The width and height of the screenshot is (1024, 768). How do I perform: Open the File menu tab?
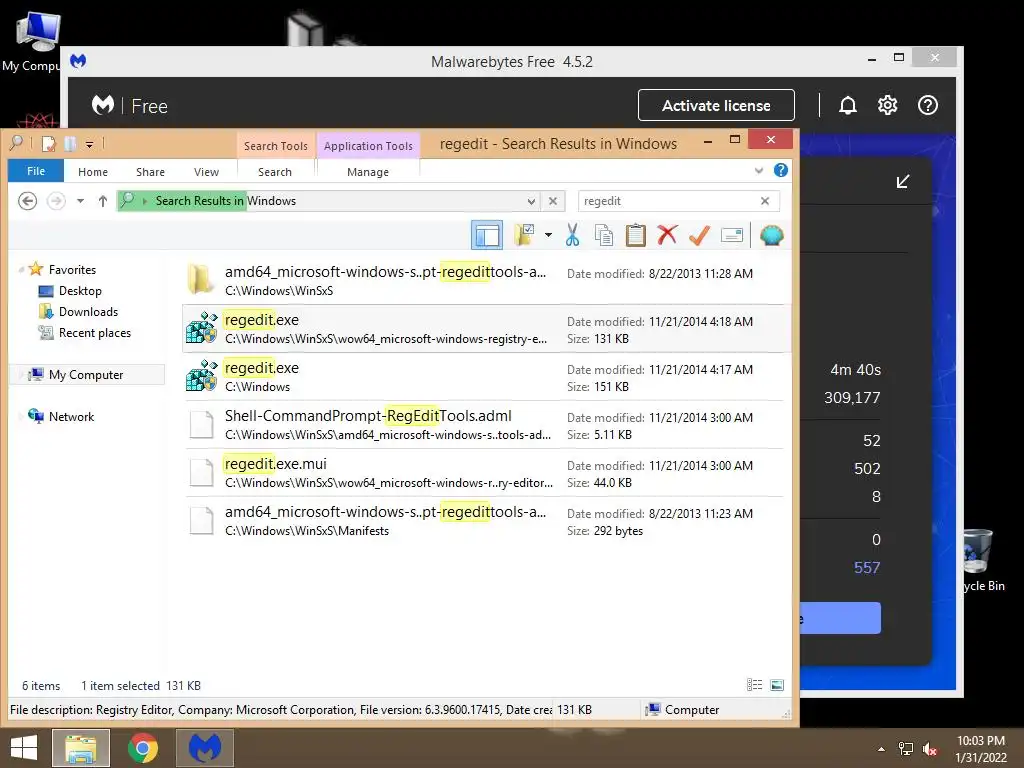pyautogui.click(x=36, y=171)
